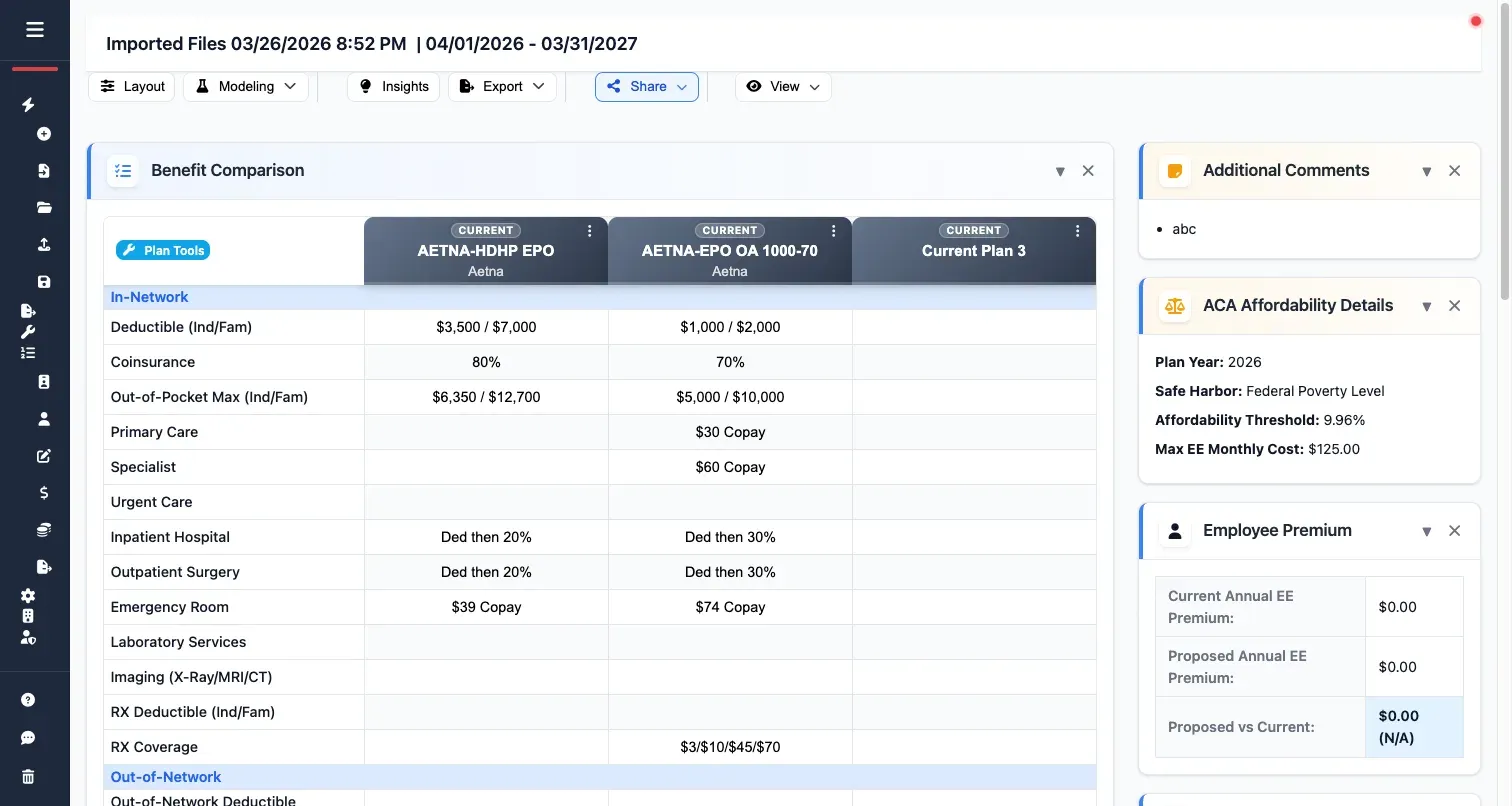Click the $39 Copay emergency room cell

click(486, 607)
